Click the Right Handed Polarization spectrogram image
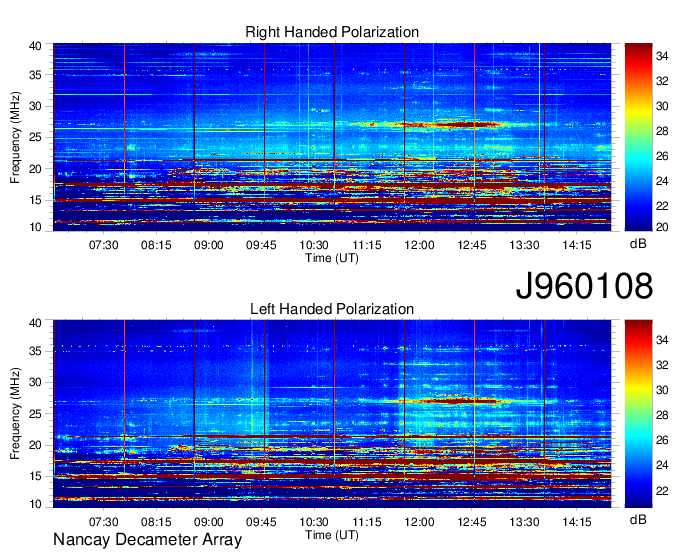 [x=332, y=137]
